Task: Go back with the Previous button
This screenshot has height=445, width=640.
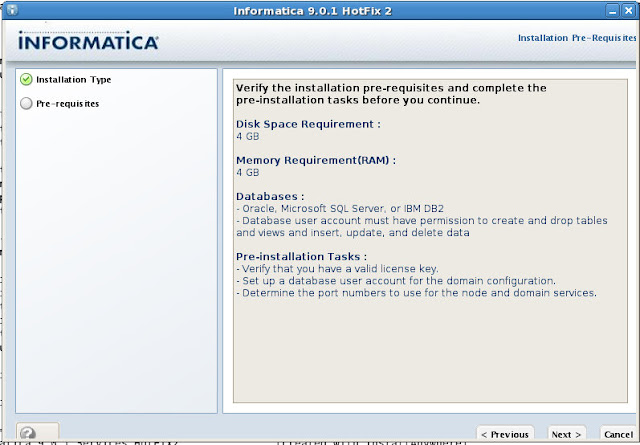Action: [505, 434]
